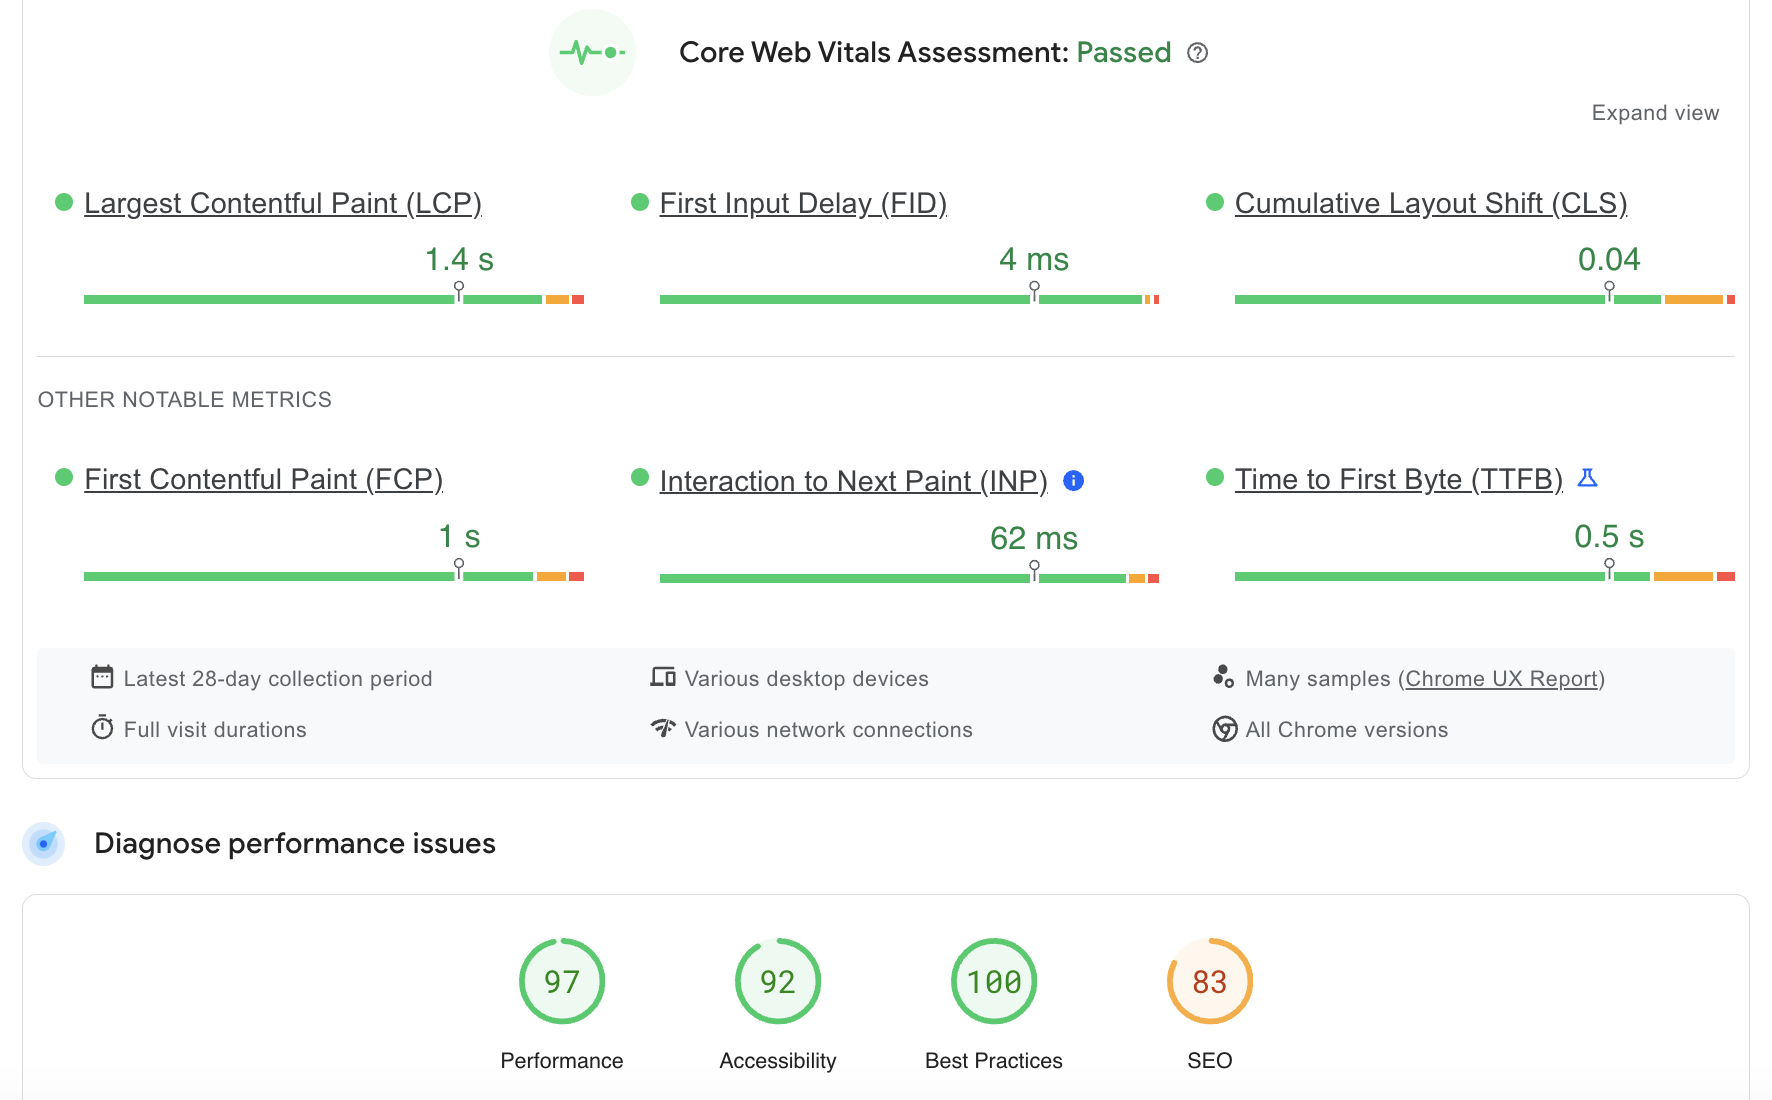Select the Accessibility score gauge 92
The height and width of the screenshot is (1100, 1772).
pos(778,981)
